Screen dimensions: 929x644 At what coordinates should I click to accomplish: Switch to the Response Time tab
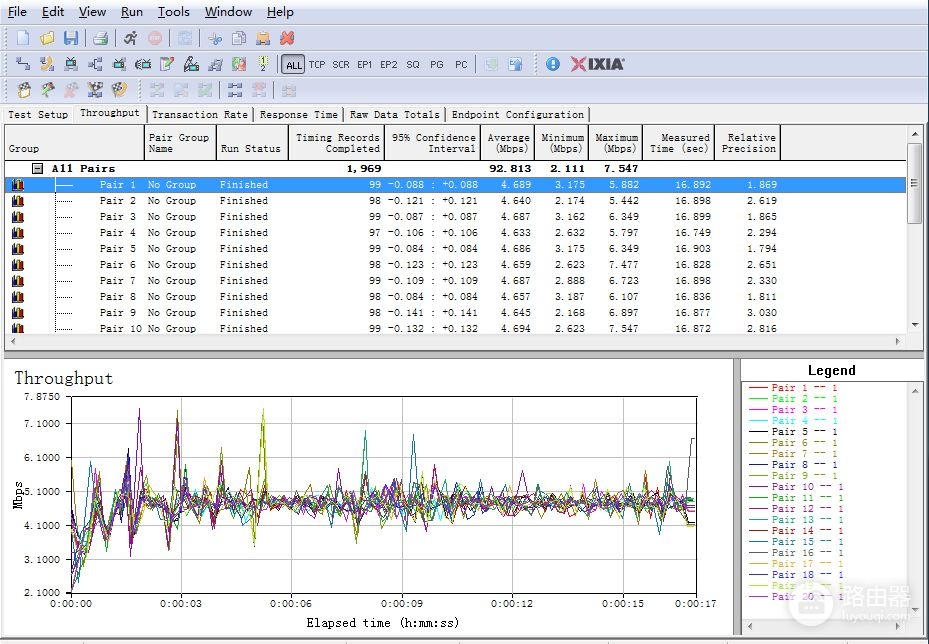[x=299, y=114]
